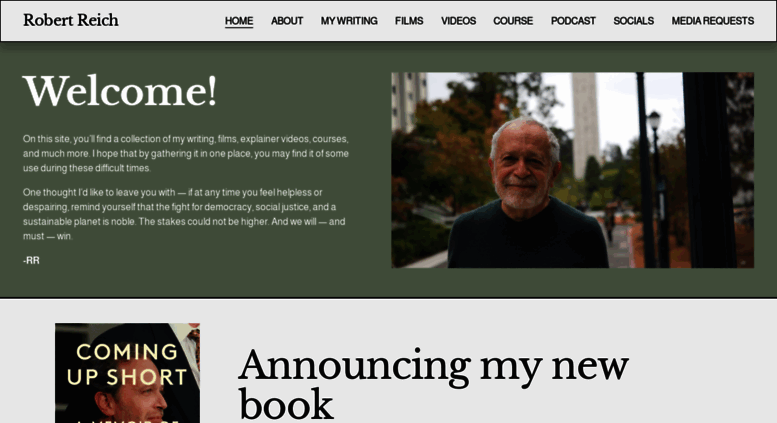777x423 pixels.
Task: Open the SOCIALS menu item
Action: coord(634,21)
